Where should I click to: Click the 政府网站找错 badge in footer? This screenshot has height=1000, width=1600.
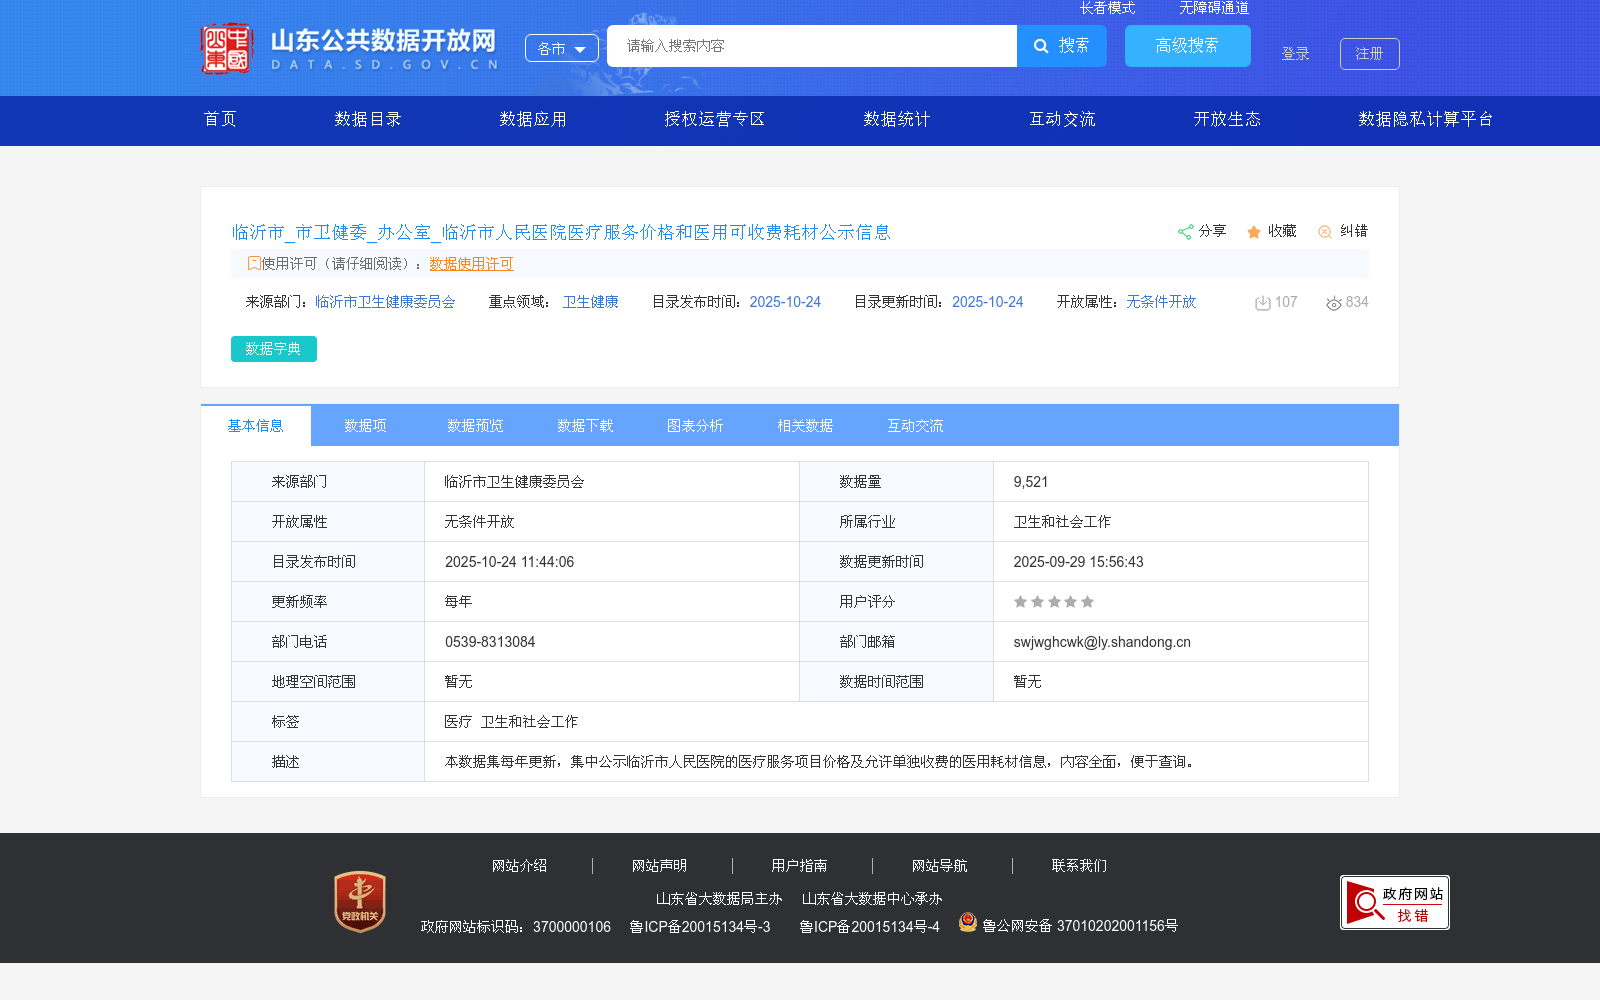pyautogui.click(x=1394, y=901)
